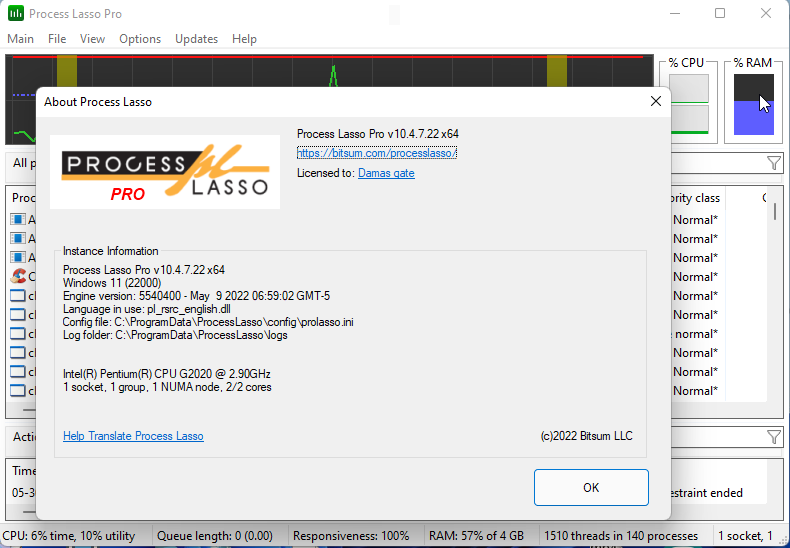
Task: Open the Main menu
Action: (x=21, y=39)
